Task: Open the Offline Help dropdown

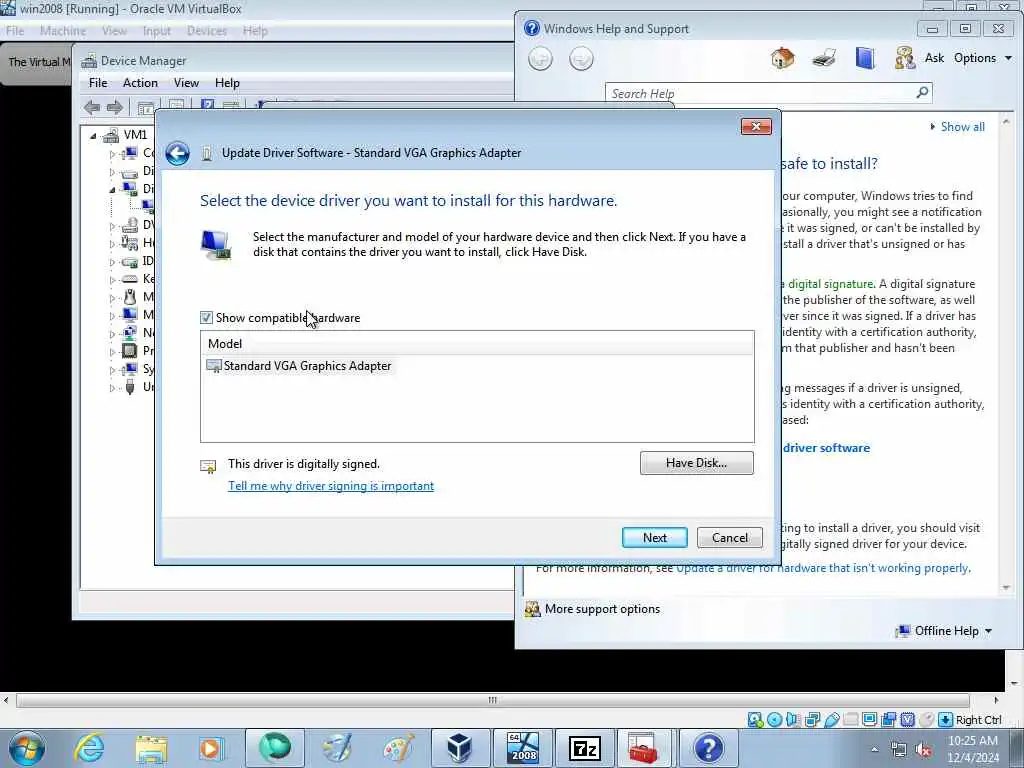Action: (945, 631)
